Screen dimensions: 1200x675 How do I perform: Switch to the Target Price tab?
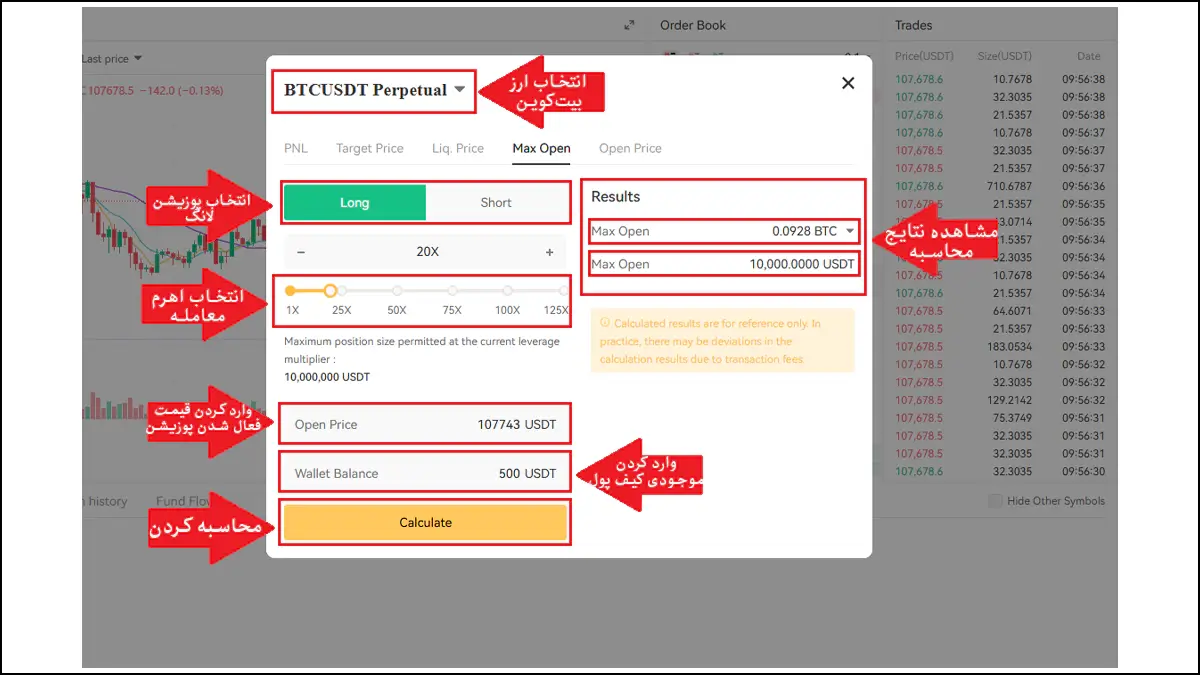(x=370, y=148)
